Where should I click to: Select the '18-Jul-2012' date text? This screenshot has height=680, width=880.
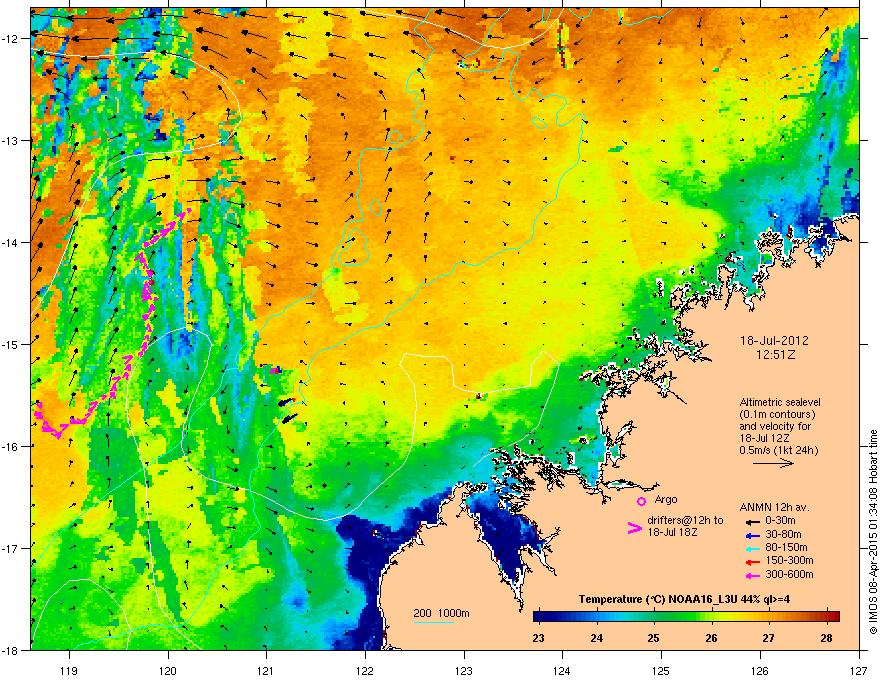[x=774, y=341]
